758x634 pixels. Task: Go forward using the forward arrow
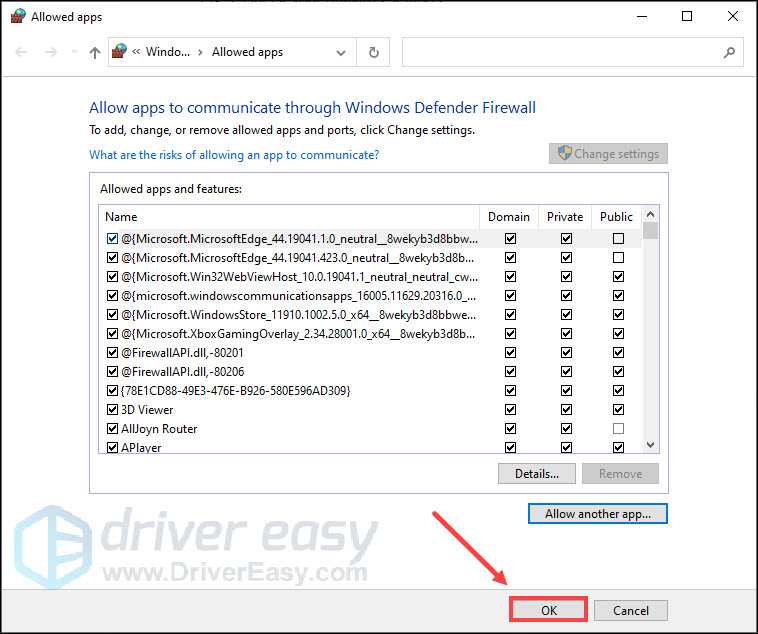tap(50, 52)
